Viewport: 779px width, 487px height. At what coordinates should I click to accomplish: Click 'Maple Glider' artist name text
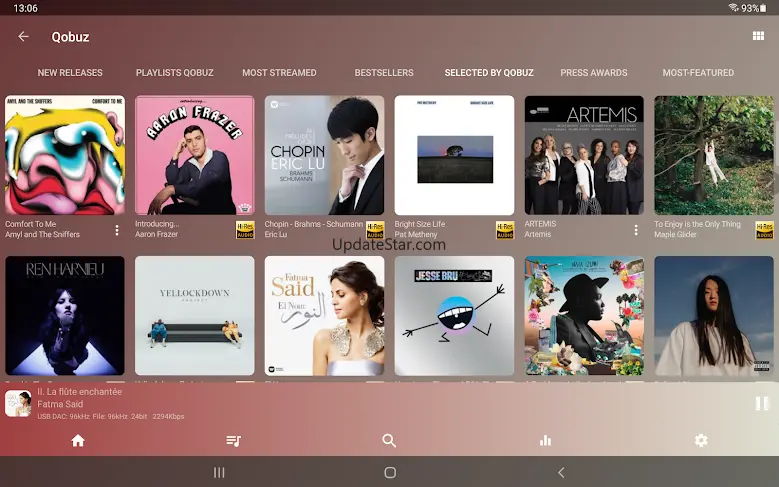(x=675, y=235)
